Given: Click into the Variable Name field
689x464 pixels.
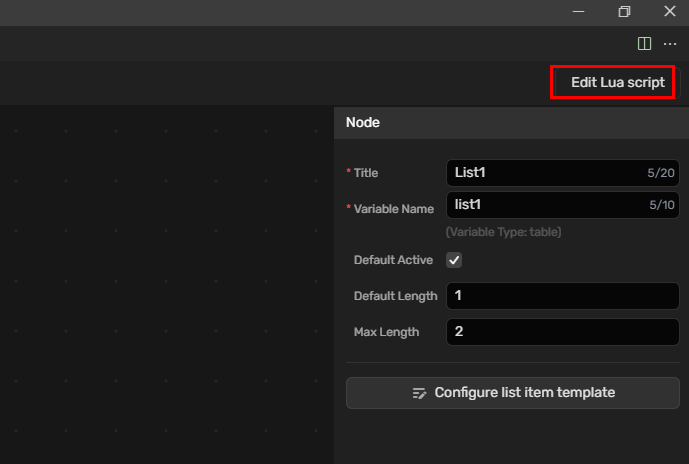Looking at the screenshot, I should tap(540, 205).
